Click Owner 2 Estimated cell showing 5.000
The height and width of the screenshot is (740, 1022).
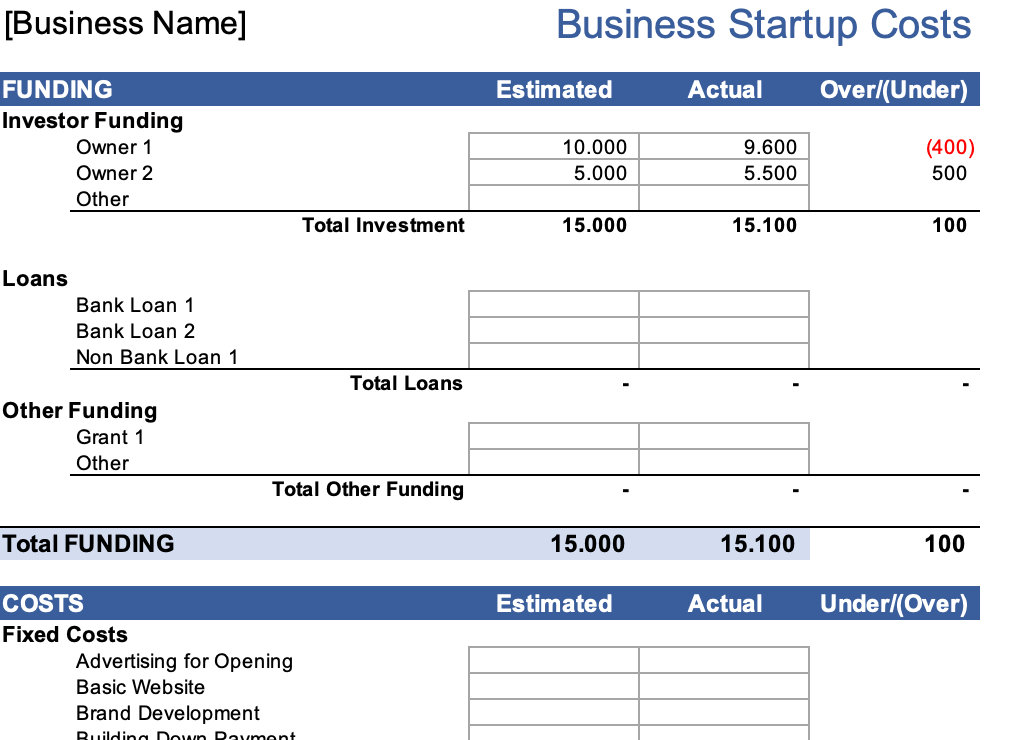[x=553, y=173]
